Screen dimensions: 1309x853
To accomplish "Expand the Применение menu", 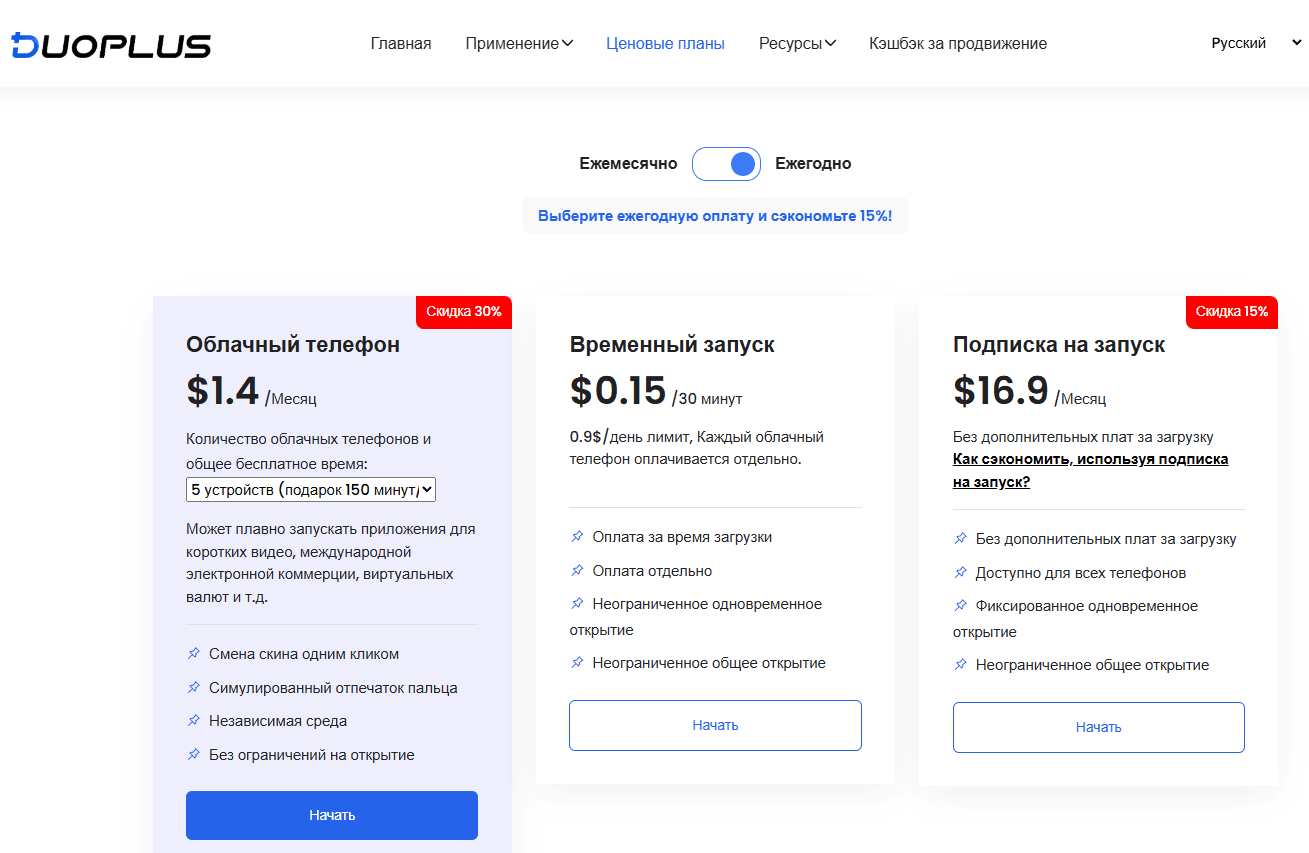I will click(519, 44).
